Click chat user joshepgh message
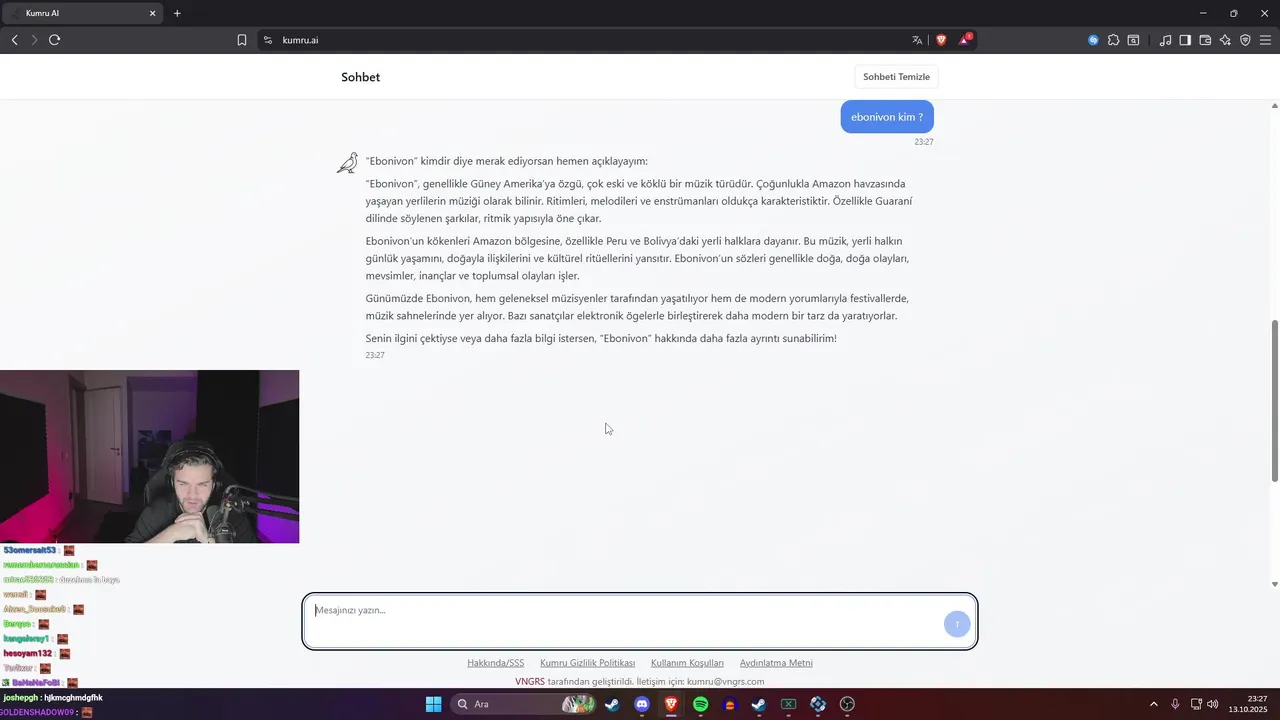This screenshot has width=1280, height=720. coord(53,697)
